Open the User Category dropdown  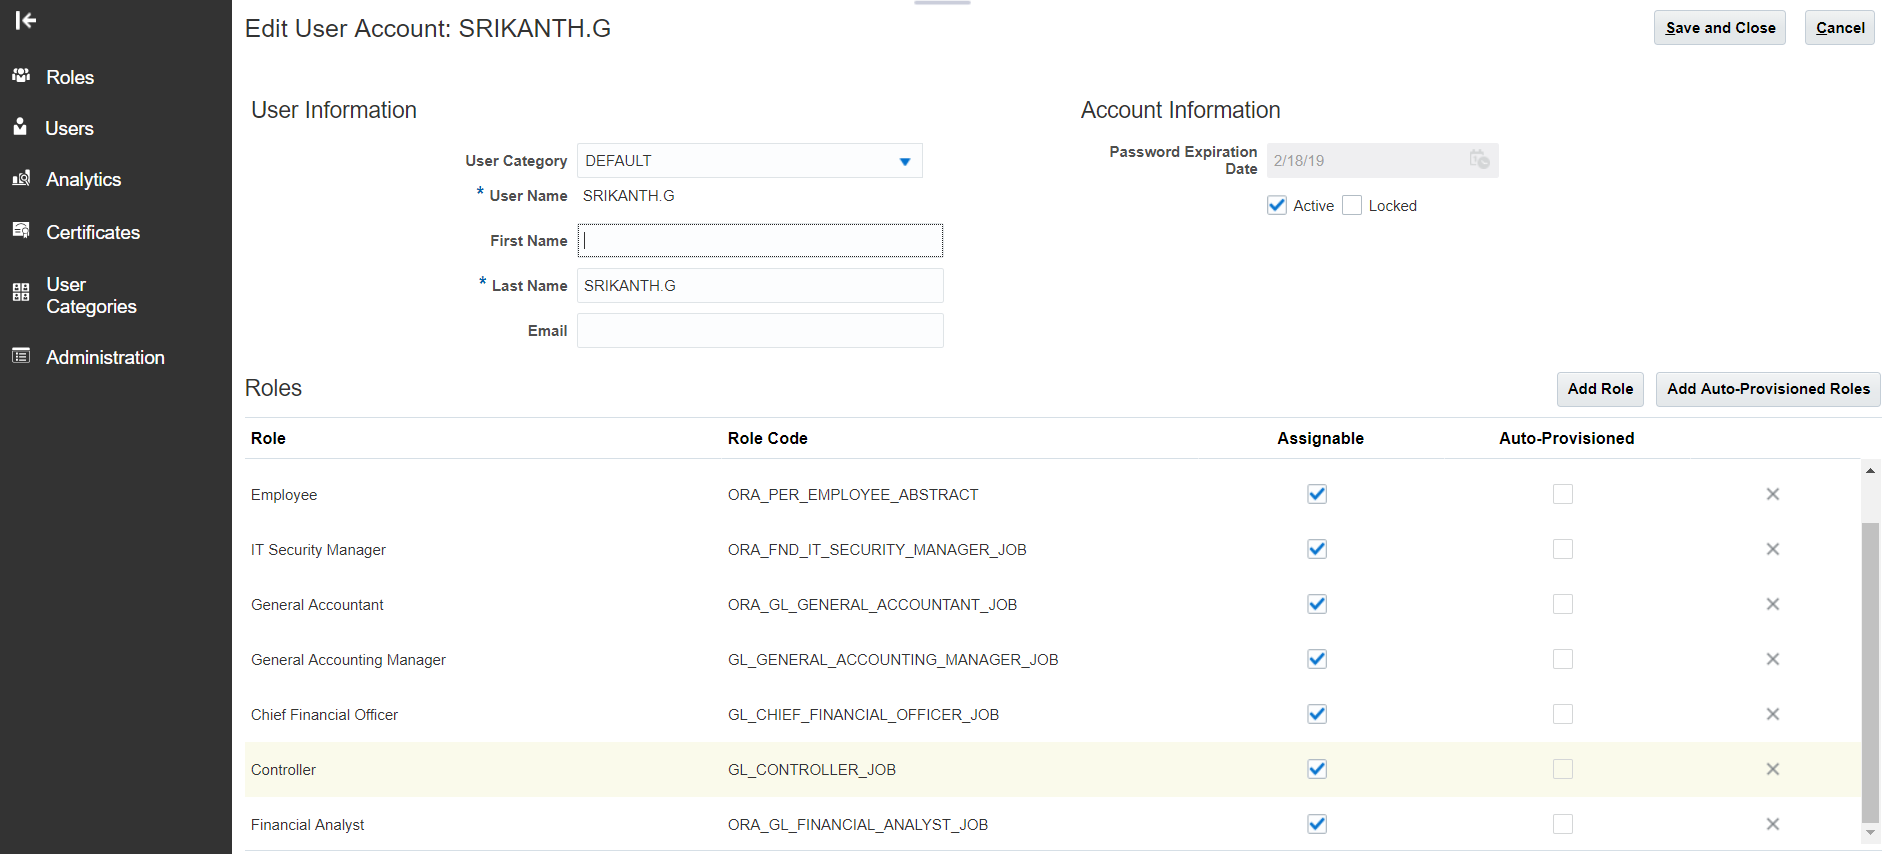coord(904,161)
